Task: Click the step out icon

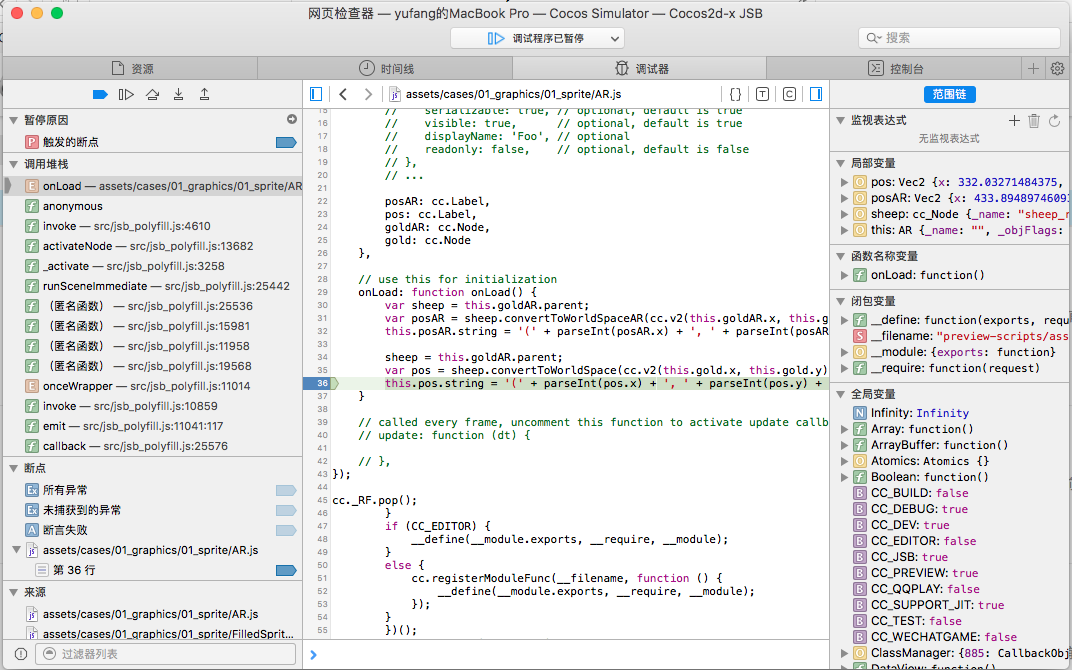Action: [x=204, y=94]
